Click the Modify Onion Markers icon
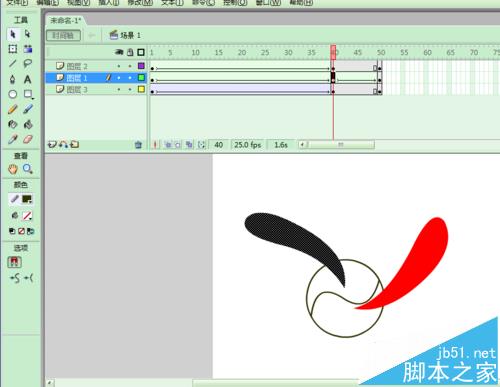 tap(202, 145)
